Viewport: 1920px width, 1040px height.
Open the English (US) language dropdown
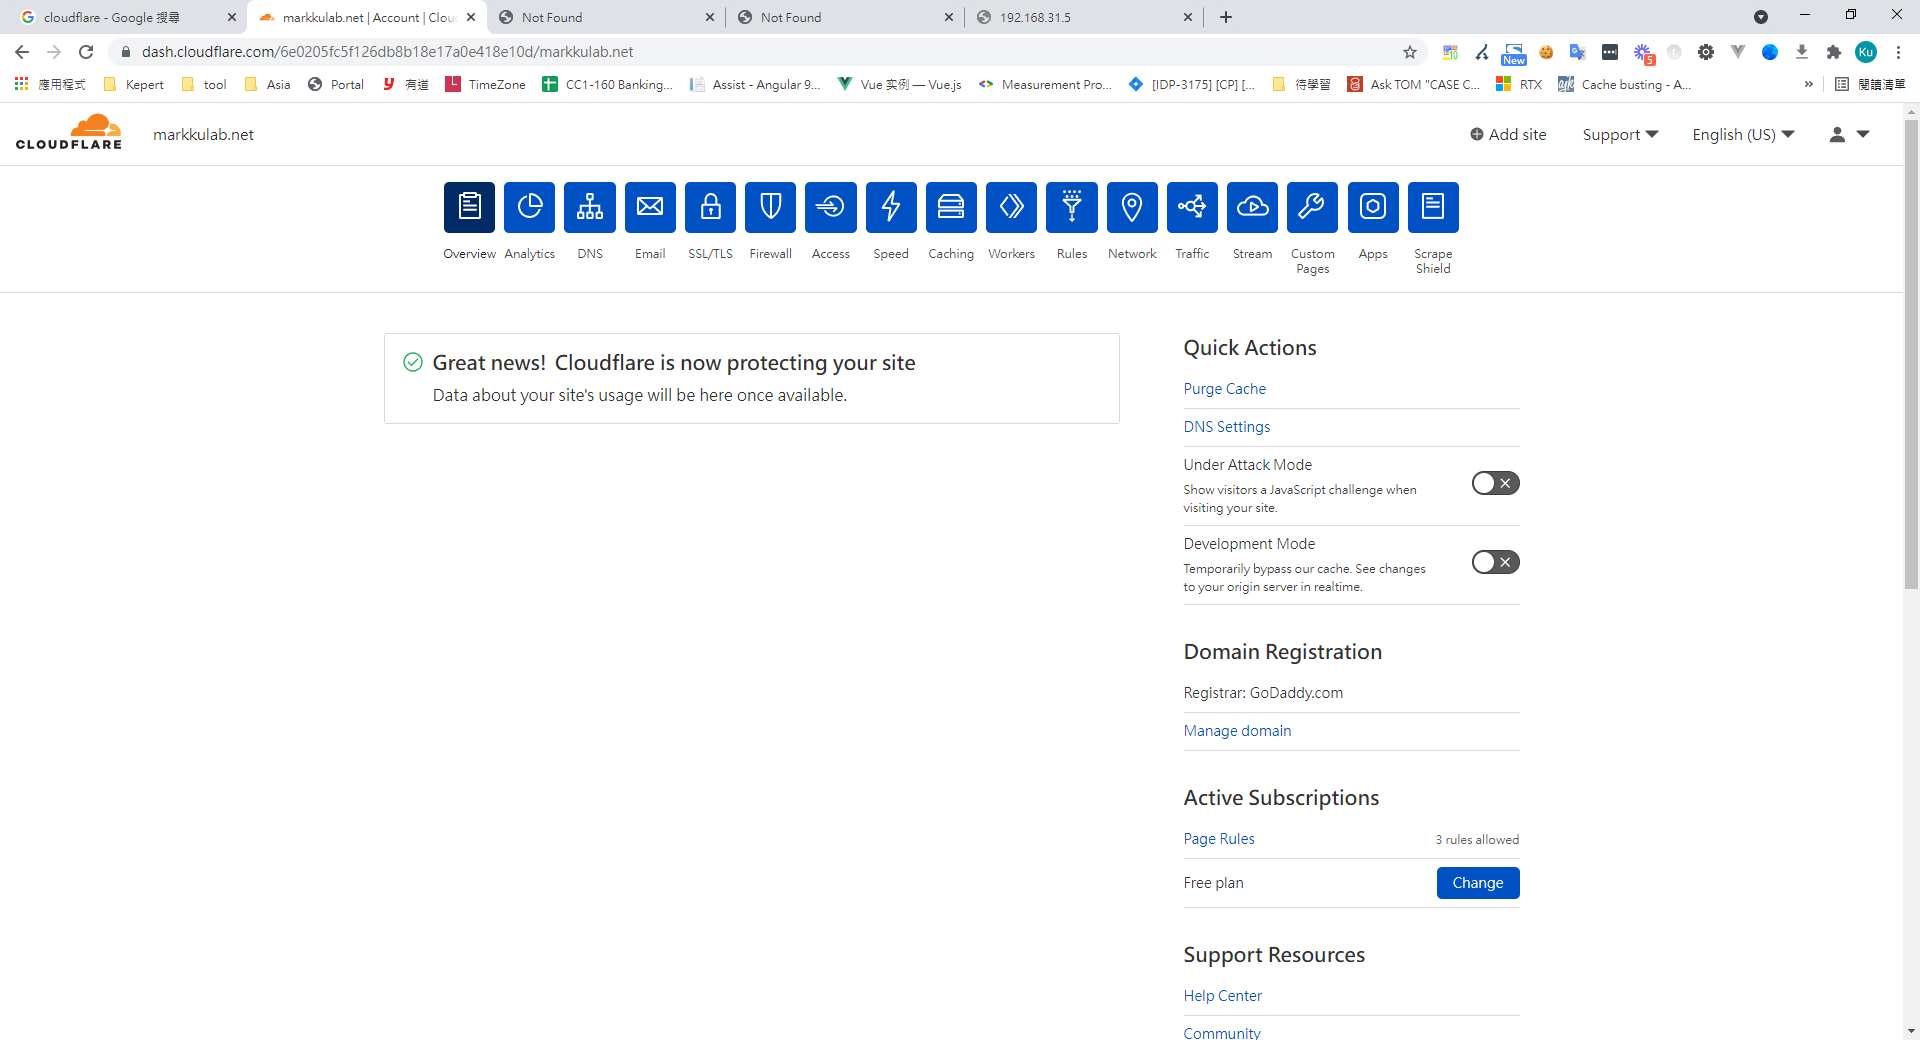click(1742, 134)
